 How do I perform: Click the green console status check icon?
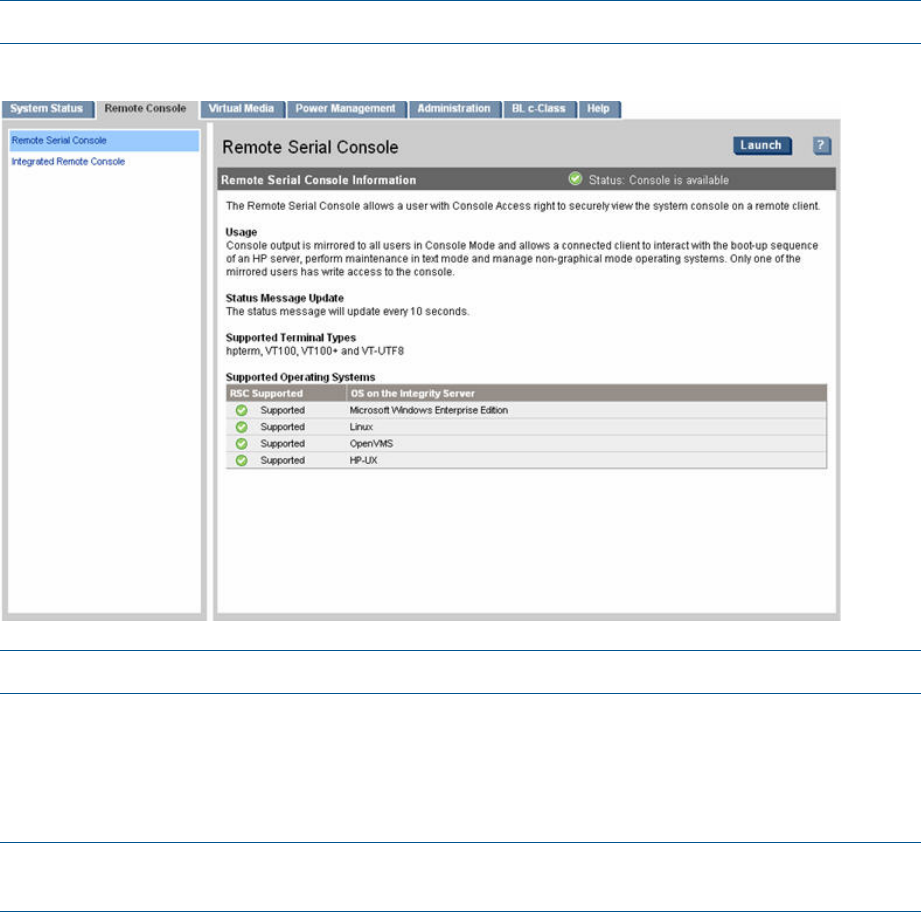pyautogui.click(x=575, y=180)
